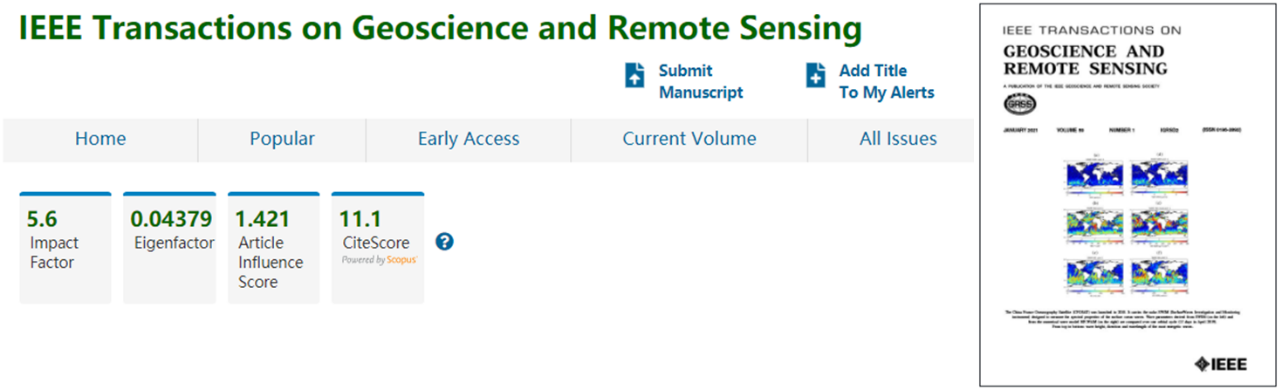The height and width of the screenshot is (390, 1282).
Task: Select the Article Influence Score card
Action: (274, 247)
